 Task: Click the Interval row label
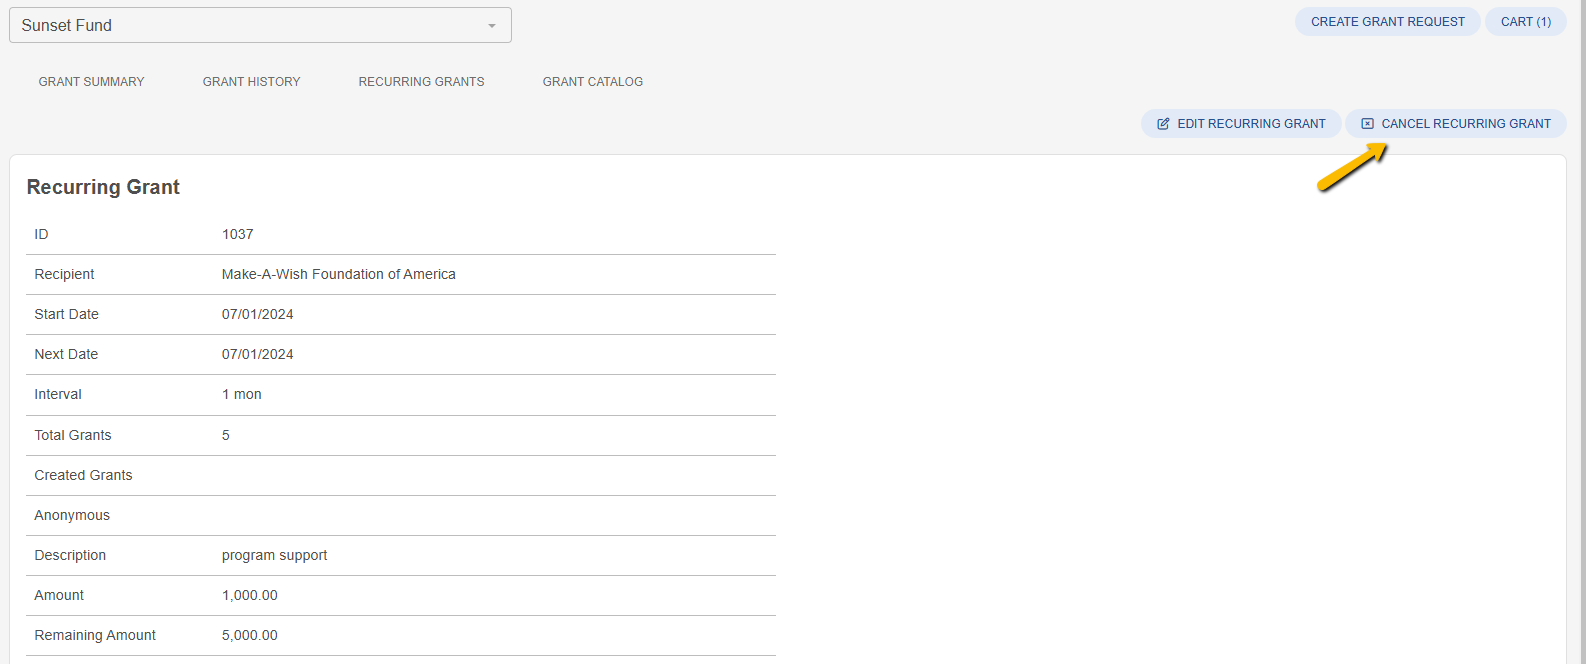(x=58, y=394)
